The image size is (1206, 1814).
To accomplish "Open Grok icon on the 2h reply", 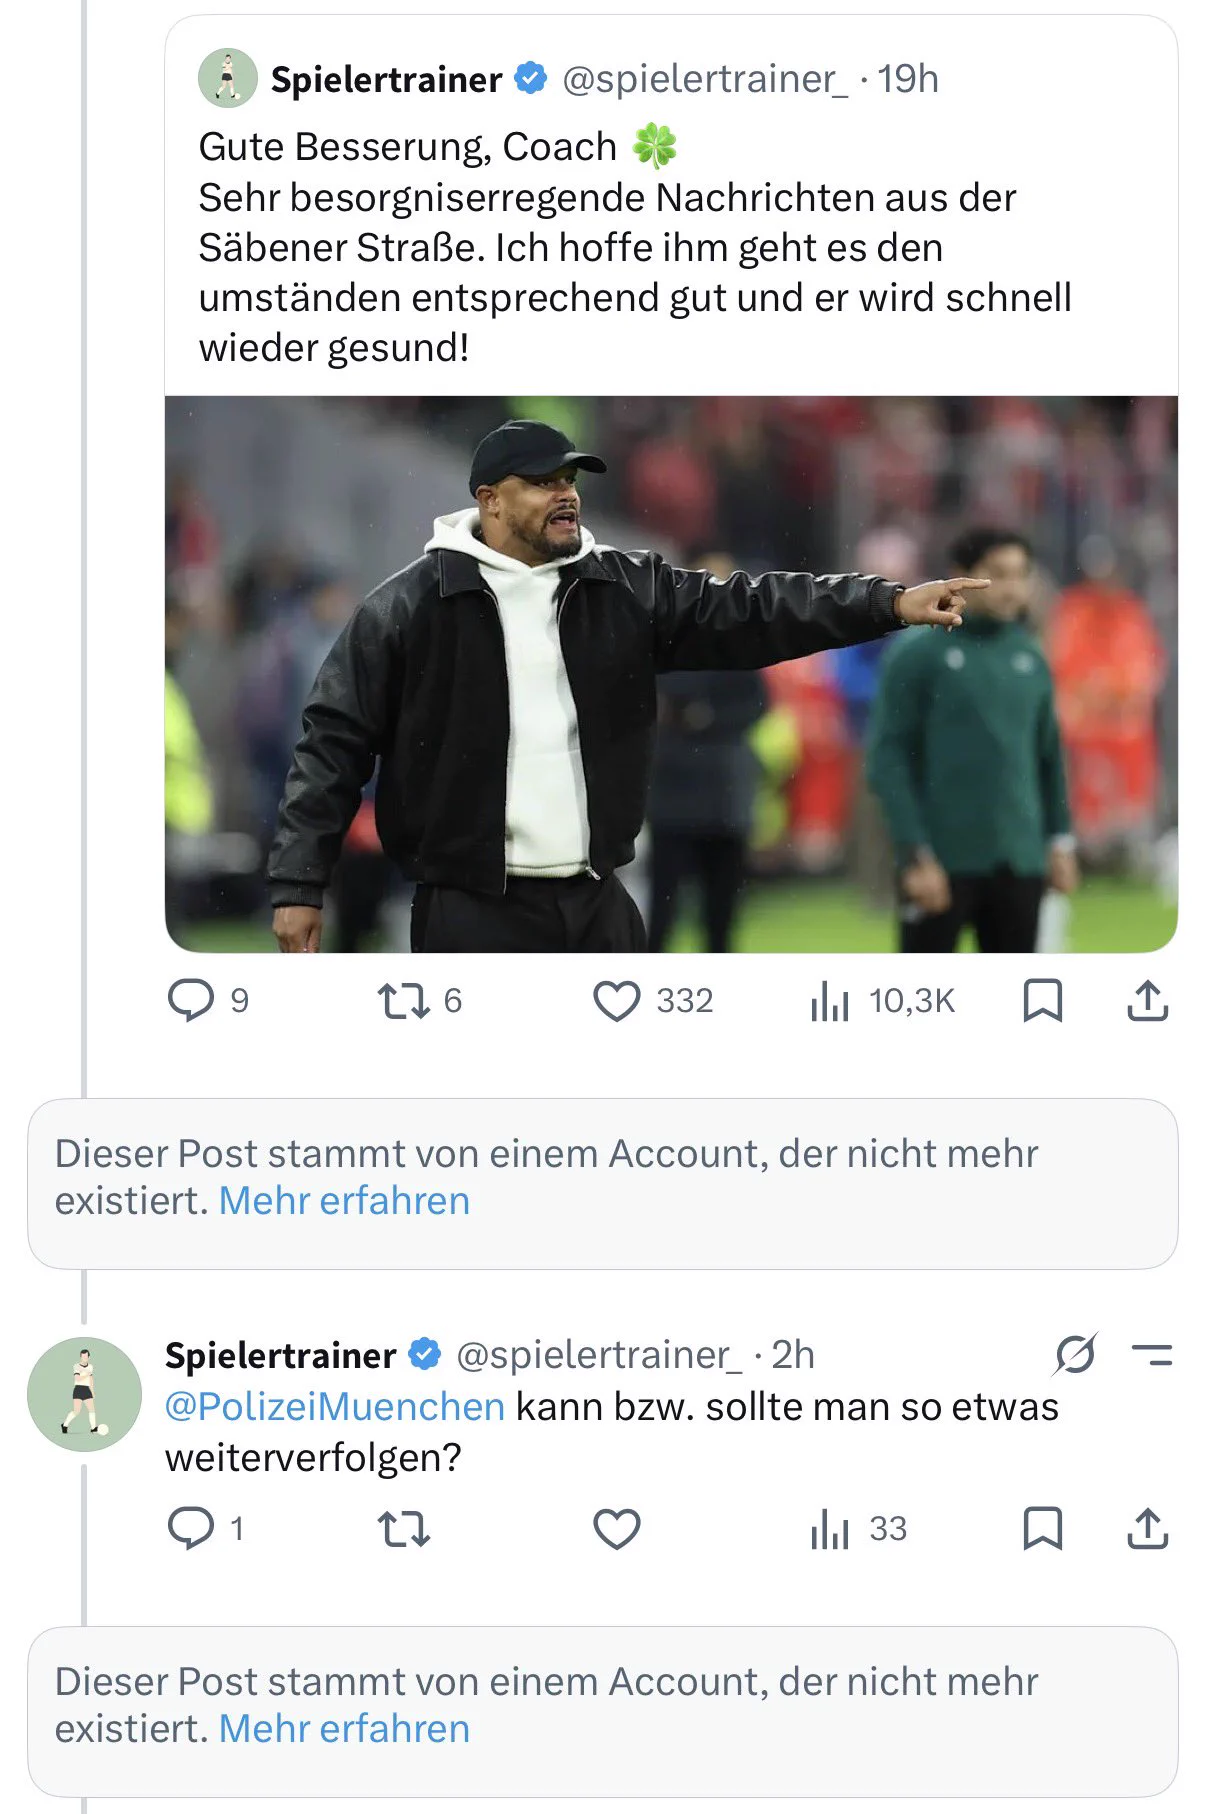I will click(x=1075, y=1355).
